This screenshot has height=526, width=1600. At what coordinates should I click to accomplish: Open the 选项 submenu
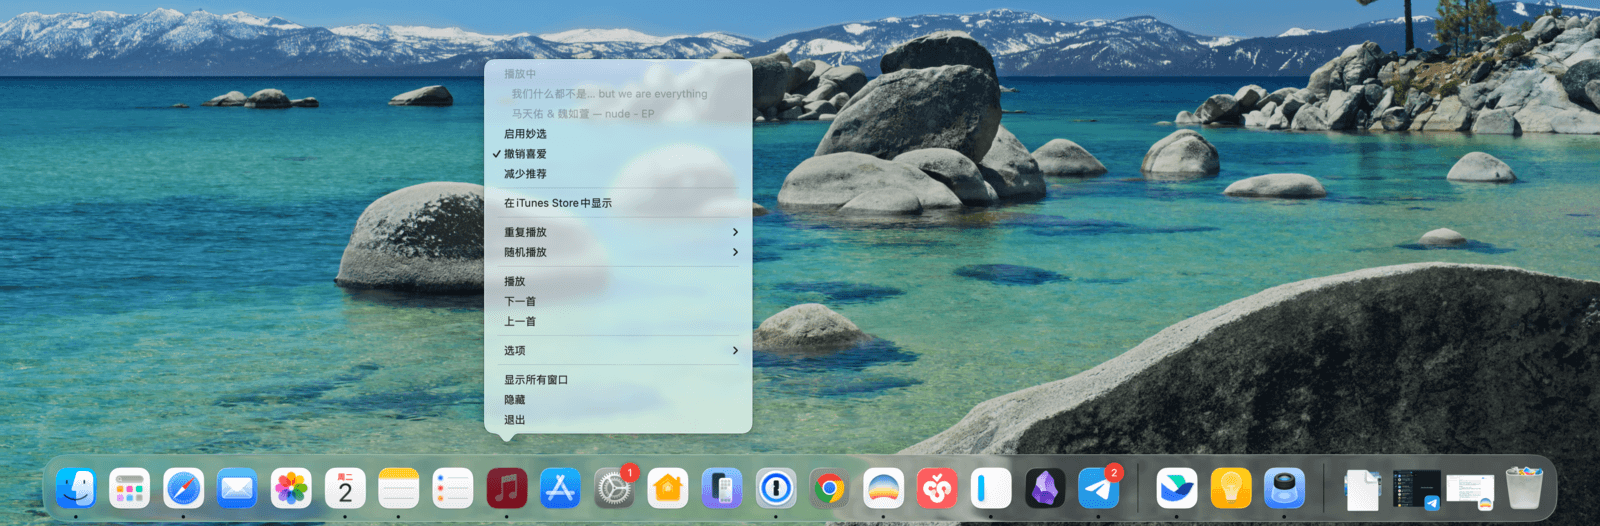pyautogui.click(x=618, y=351)
